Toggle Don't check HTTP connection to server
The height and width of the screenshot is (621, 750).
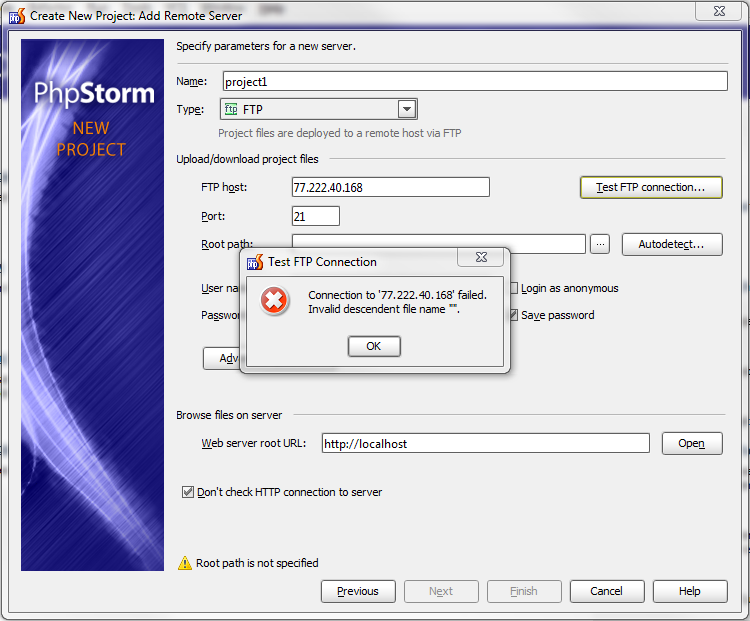[x=188, y=492]
